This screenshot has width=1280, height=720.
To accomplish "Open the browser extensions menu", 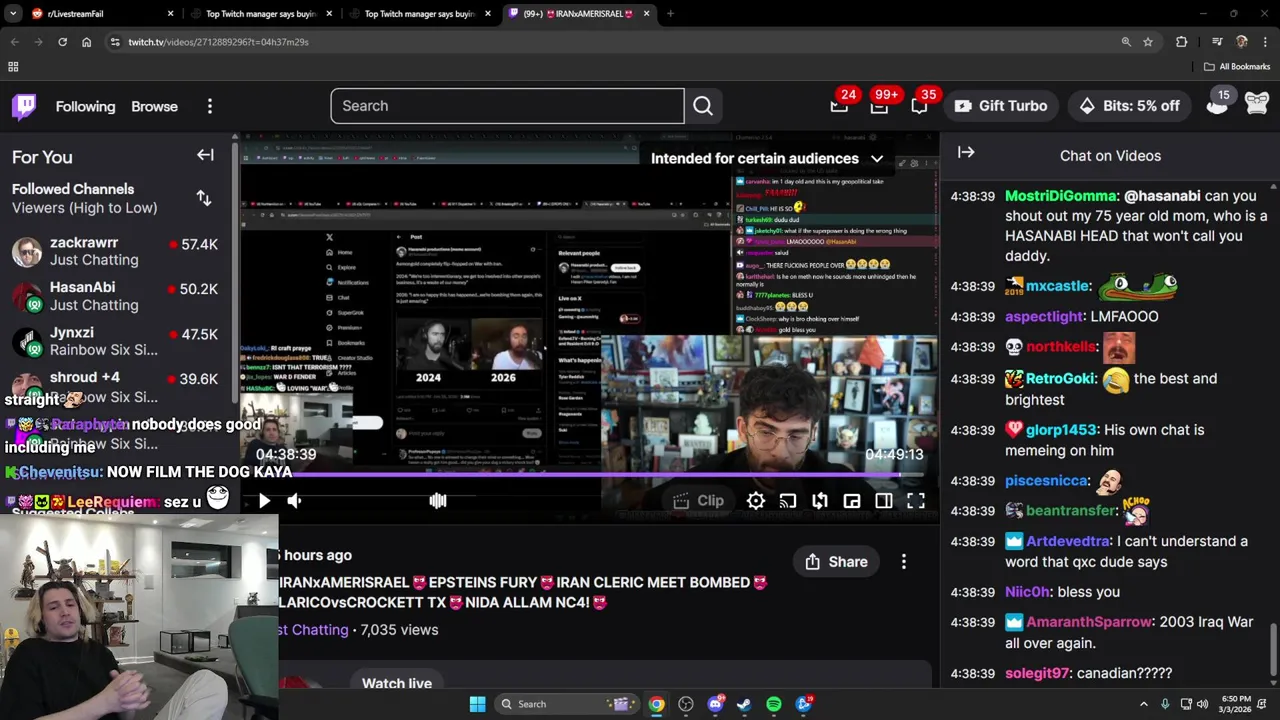I will pos(1182,42).
